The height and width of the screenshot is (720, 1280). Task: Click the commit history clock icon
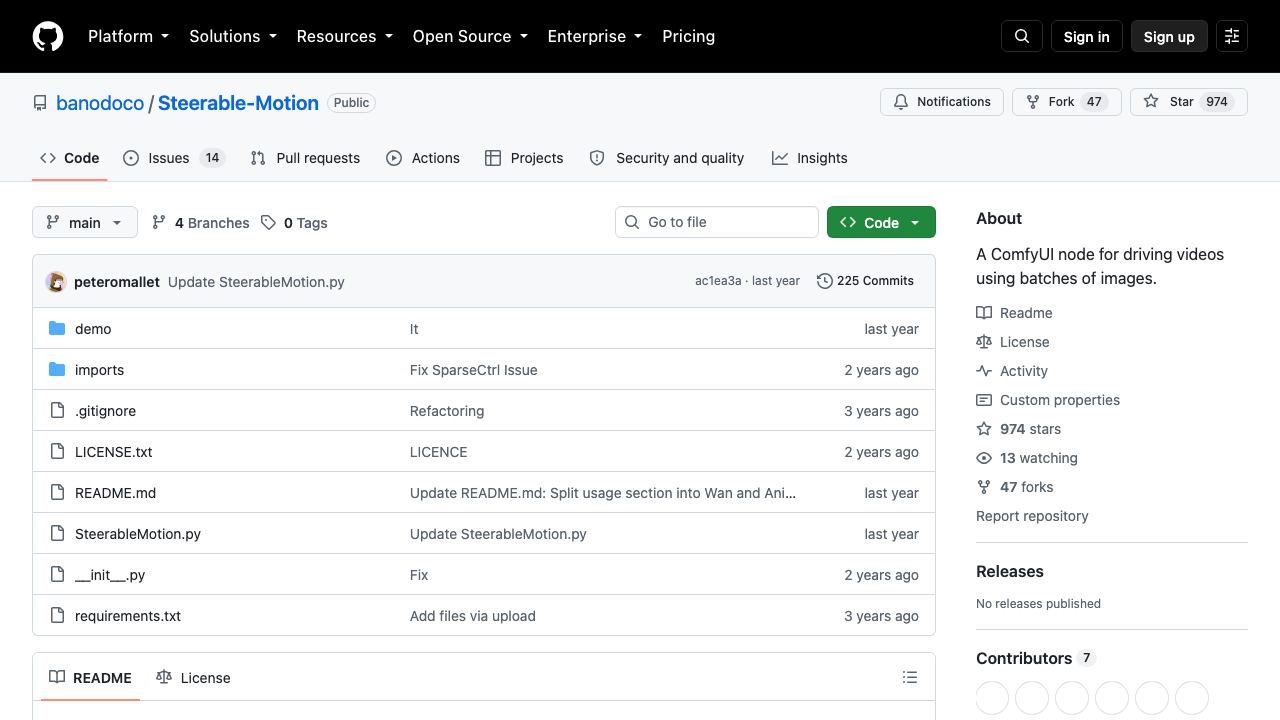click(825, 281)
